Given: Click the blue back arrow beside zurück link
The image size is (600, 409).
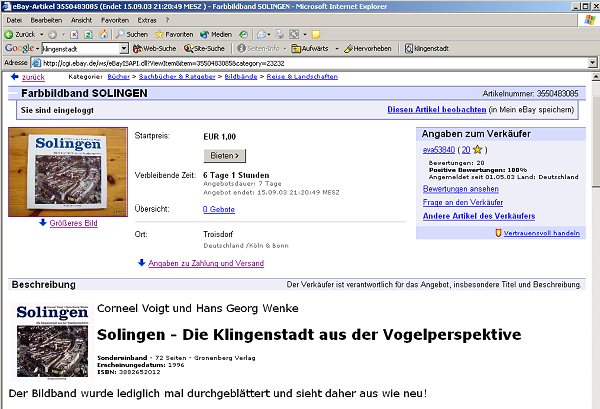Looking at the screenshot, I should point(15,77).
